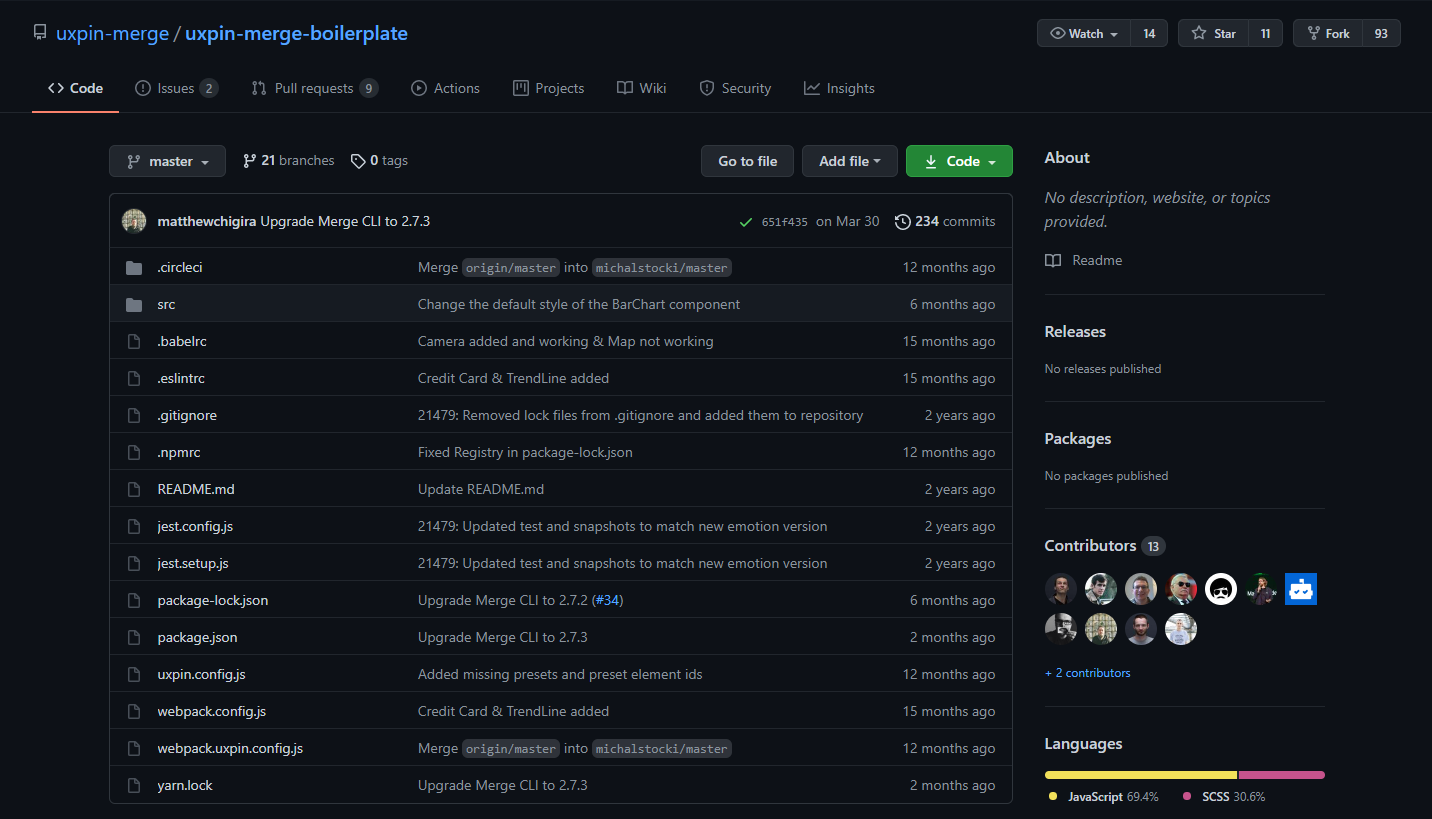Open the webpack.config.js file
The width and height of the screenshot is (1432, 819).
[x=212, y=711]
